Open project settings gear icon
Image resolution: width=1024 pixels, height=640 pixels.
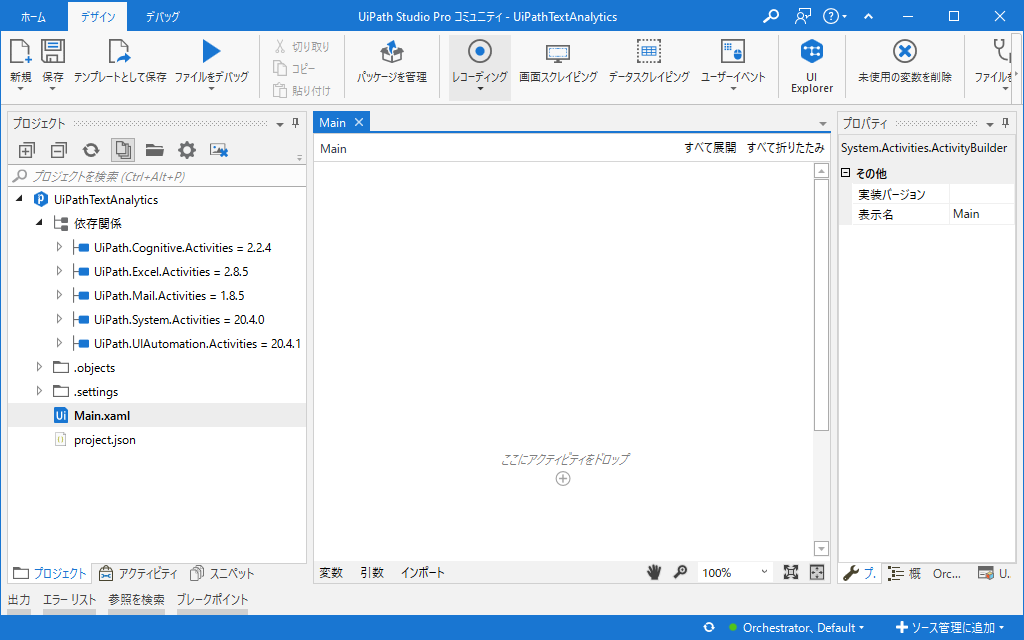click(187, 150)
